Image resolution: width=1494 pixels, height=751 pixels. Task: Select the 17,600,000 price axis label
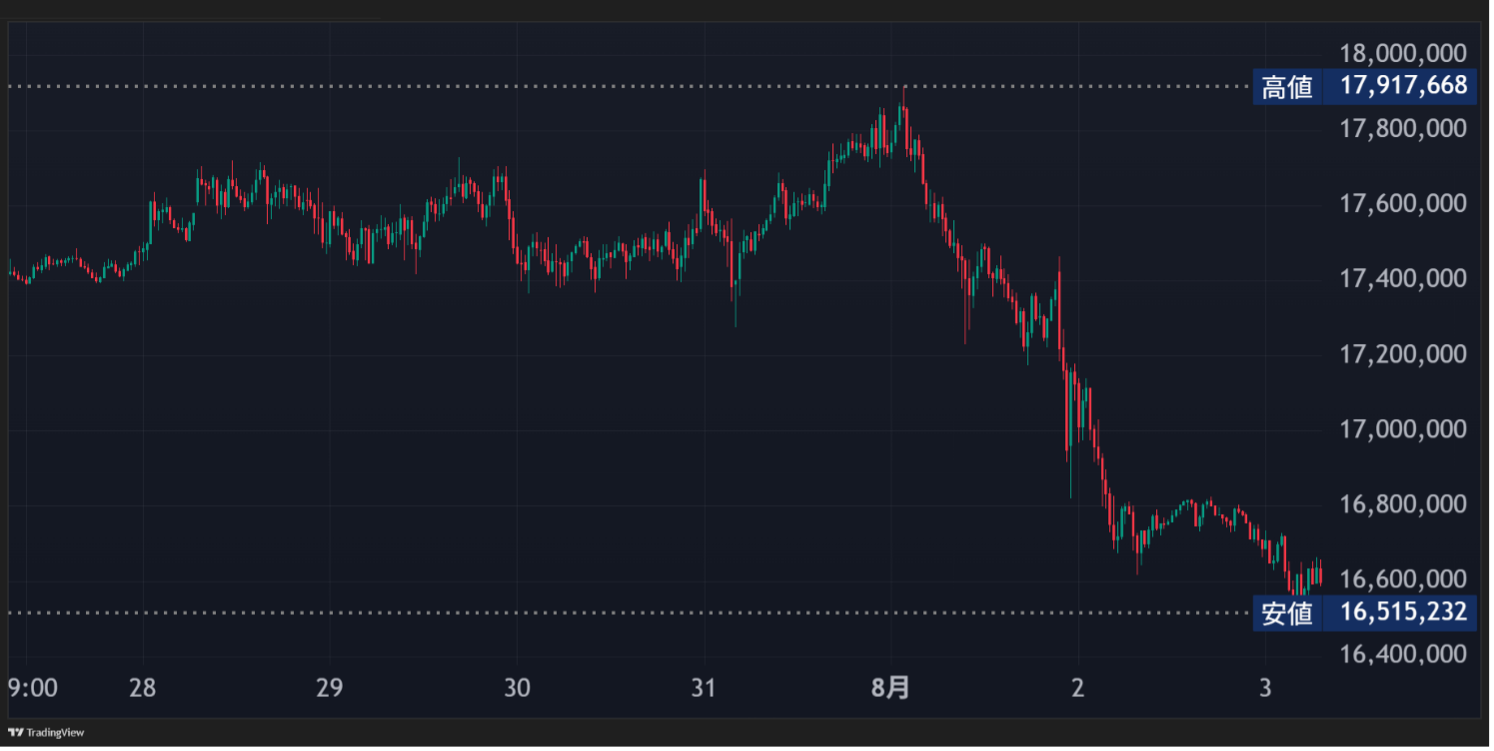1403,204
